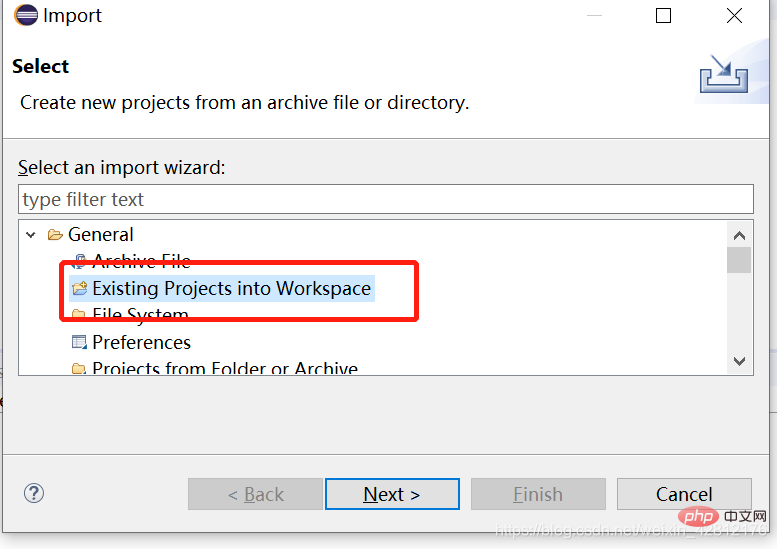Click the General folder icon
This screenshot has width=777, height=549.
(x=55, y=234)
